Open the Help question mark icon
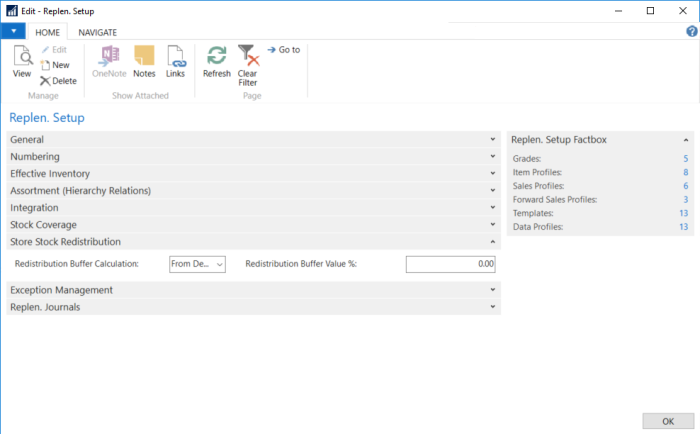 [x=691, y=32]
